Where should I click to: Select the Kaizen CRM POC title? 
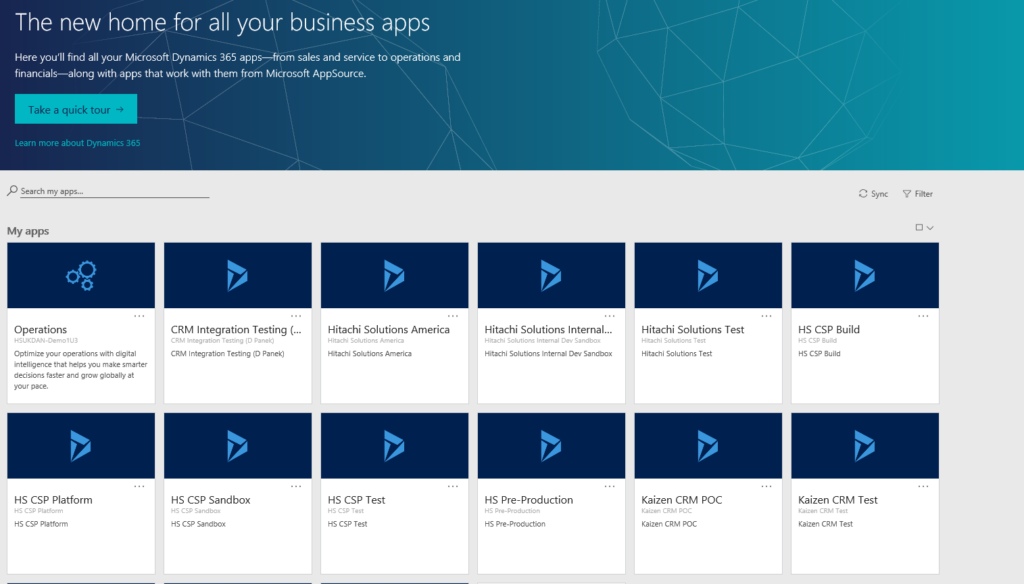tap(682, 500)
